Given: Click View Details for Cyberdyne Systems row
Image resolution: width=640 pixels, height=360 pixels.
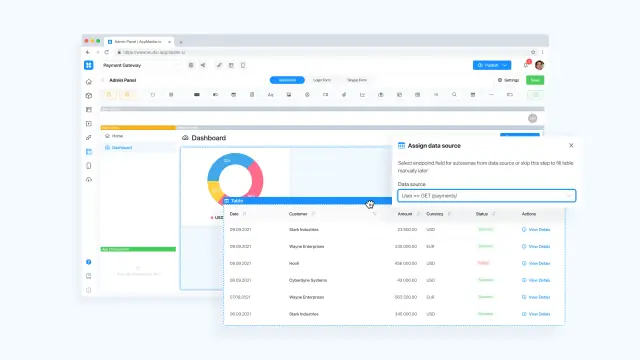Looking at the screenshot, I should tap(536, 280).
